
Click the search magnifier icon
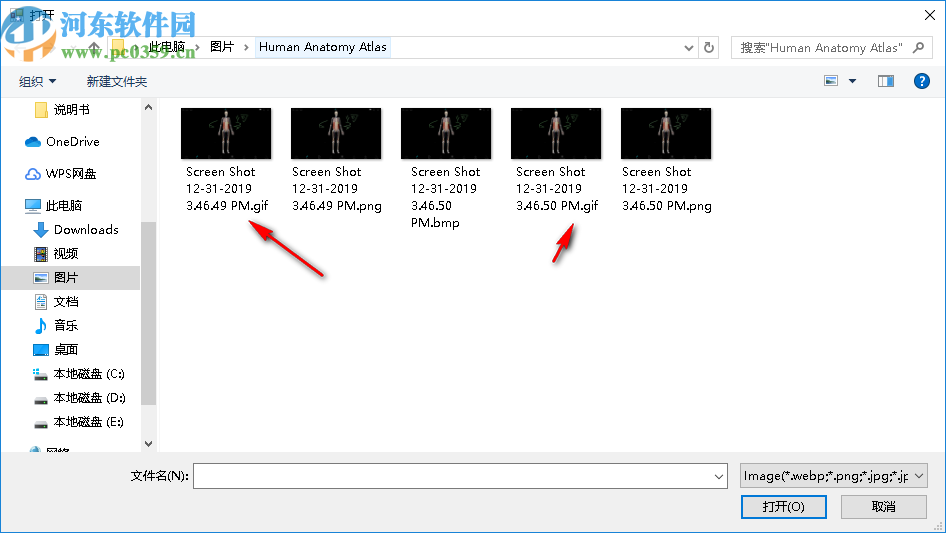[918, 47]
